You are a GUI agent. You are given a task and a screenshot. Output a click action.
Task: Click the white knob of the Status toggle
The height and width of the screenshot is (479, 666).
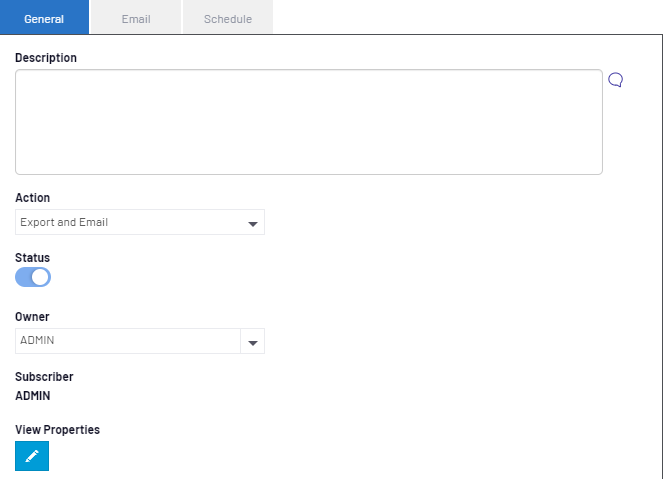pos(40,277)
